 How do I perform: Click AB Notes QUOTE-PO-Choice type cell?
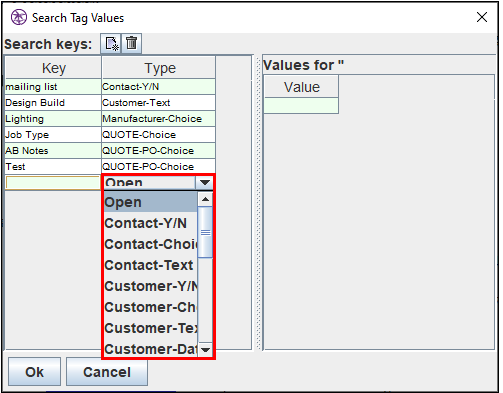pyautogui.click(x=159, y=151)
